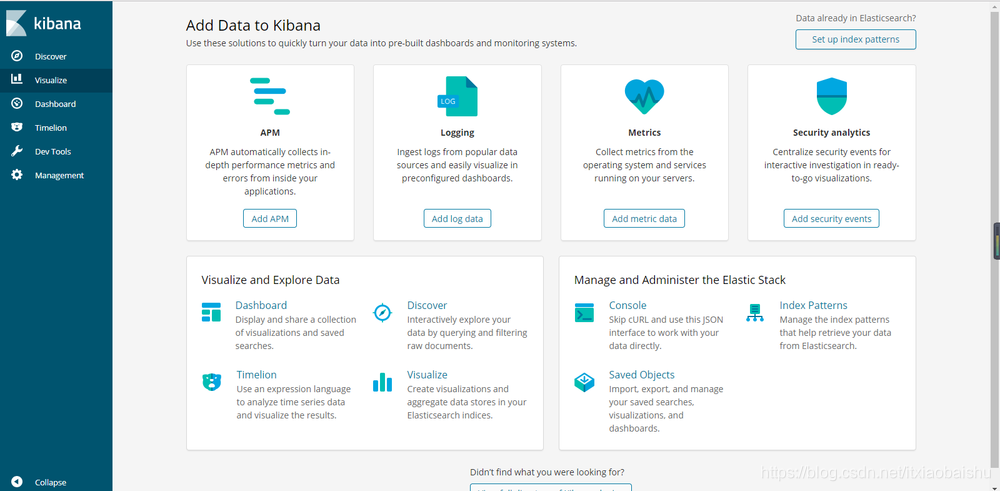Click the Security analytics shield icon
The height and width of the screenshot is (491, 1000).
pos(832,96)
